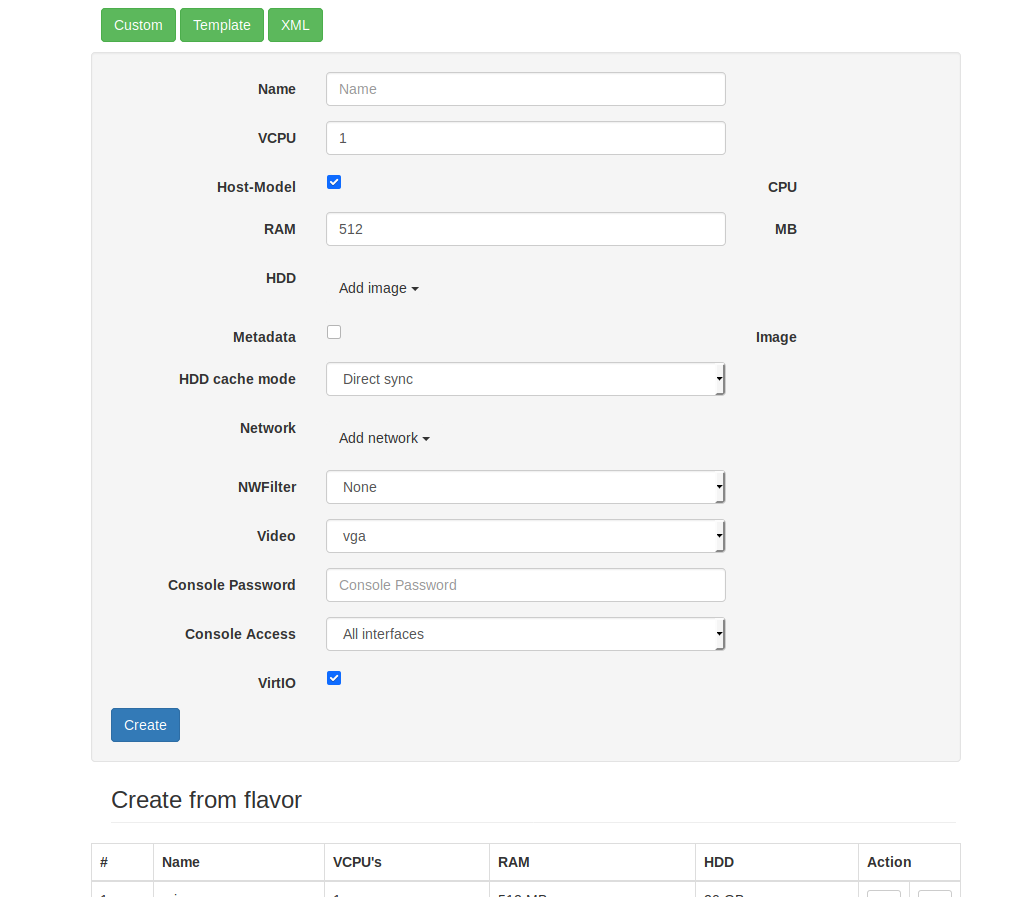Click the Name input field
This screenshot has height=897, width=1014.
coord(525,89)
